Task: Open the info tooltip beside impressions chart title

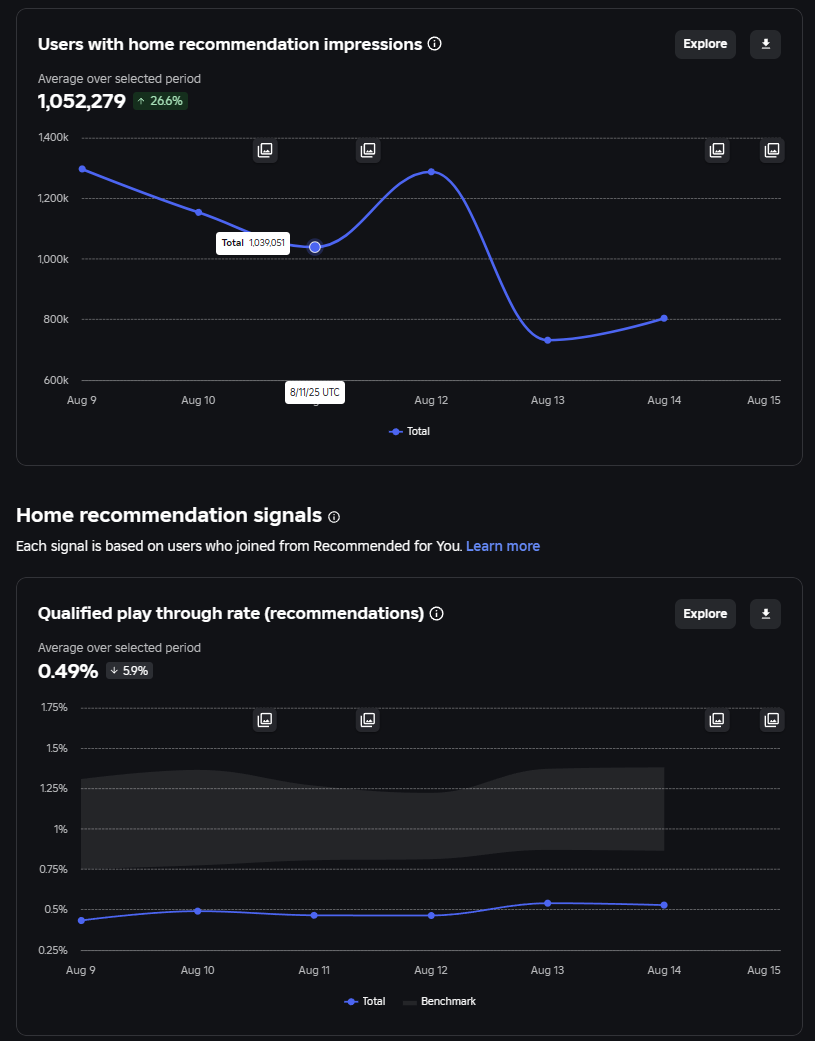Action: coord(435,44)
